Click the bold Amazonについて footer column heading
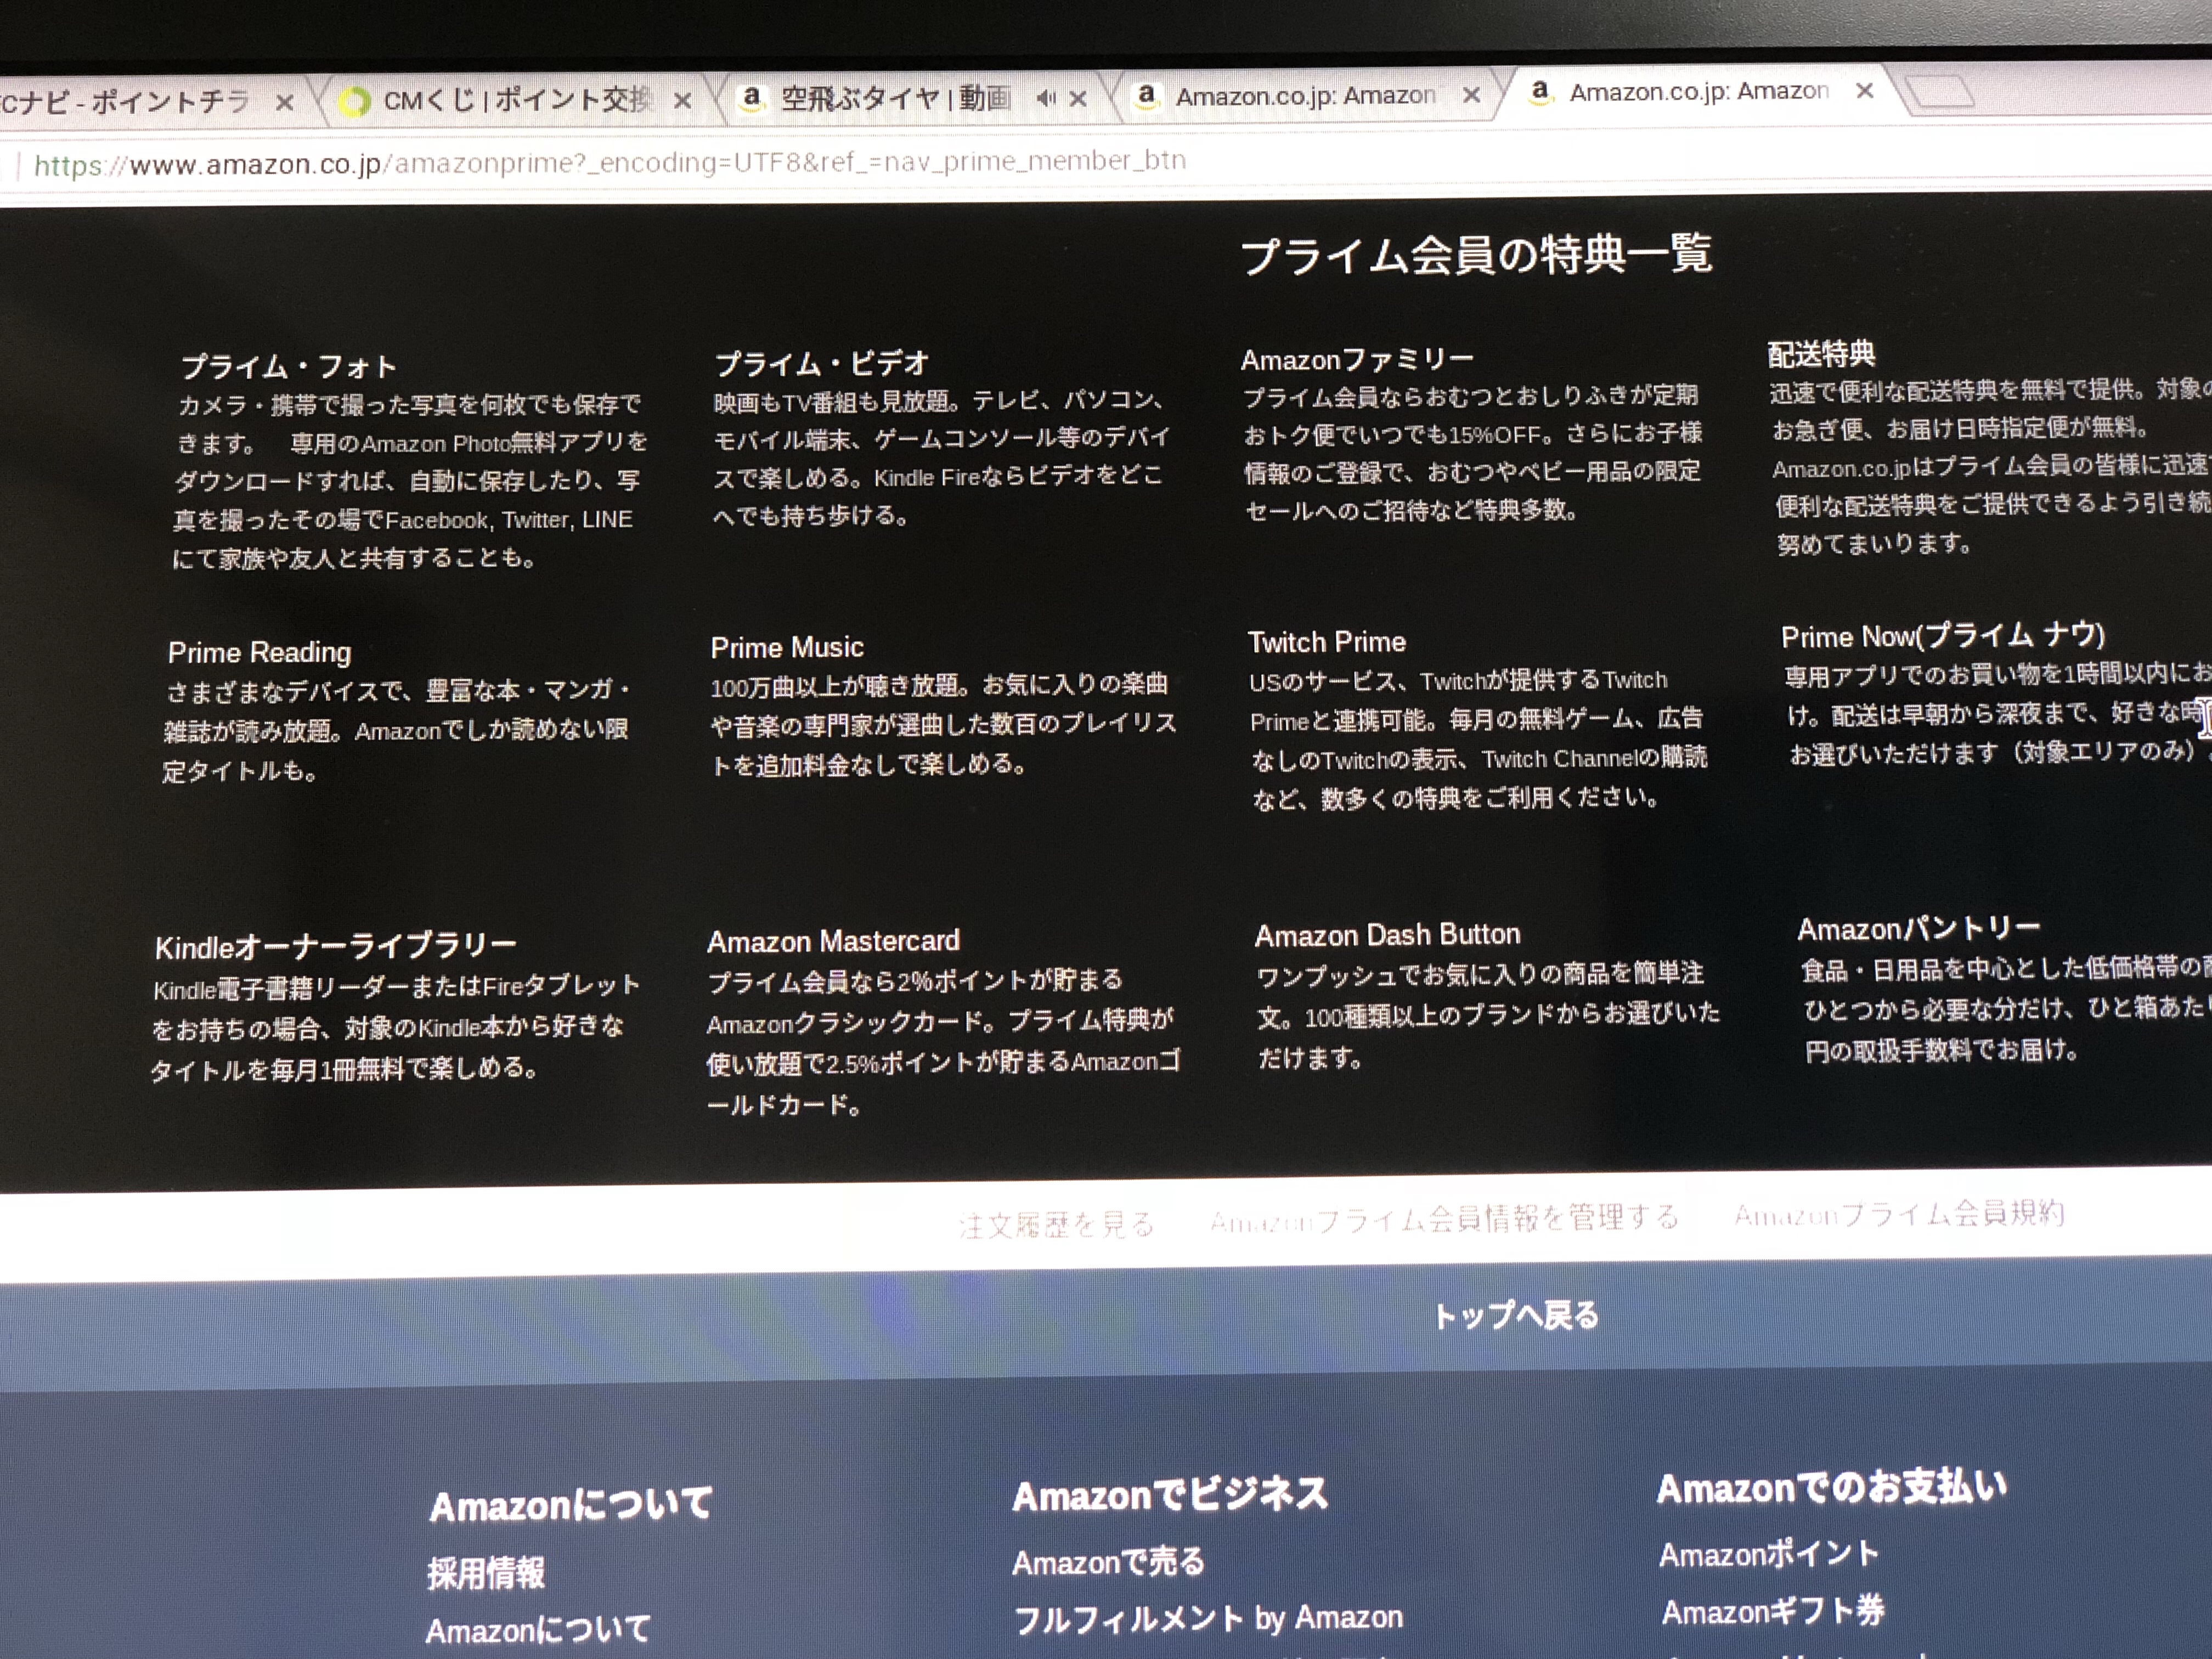2212x1659 pixels. tap(570, 1504)
